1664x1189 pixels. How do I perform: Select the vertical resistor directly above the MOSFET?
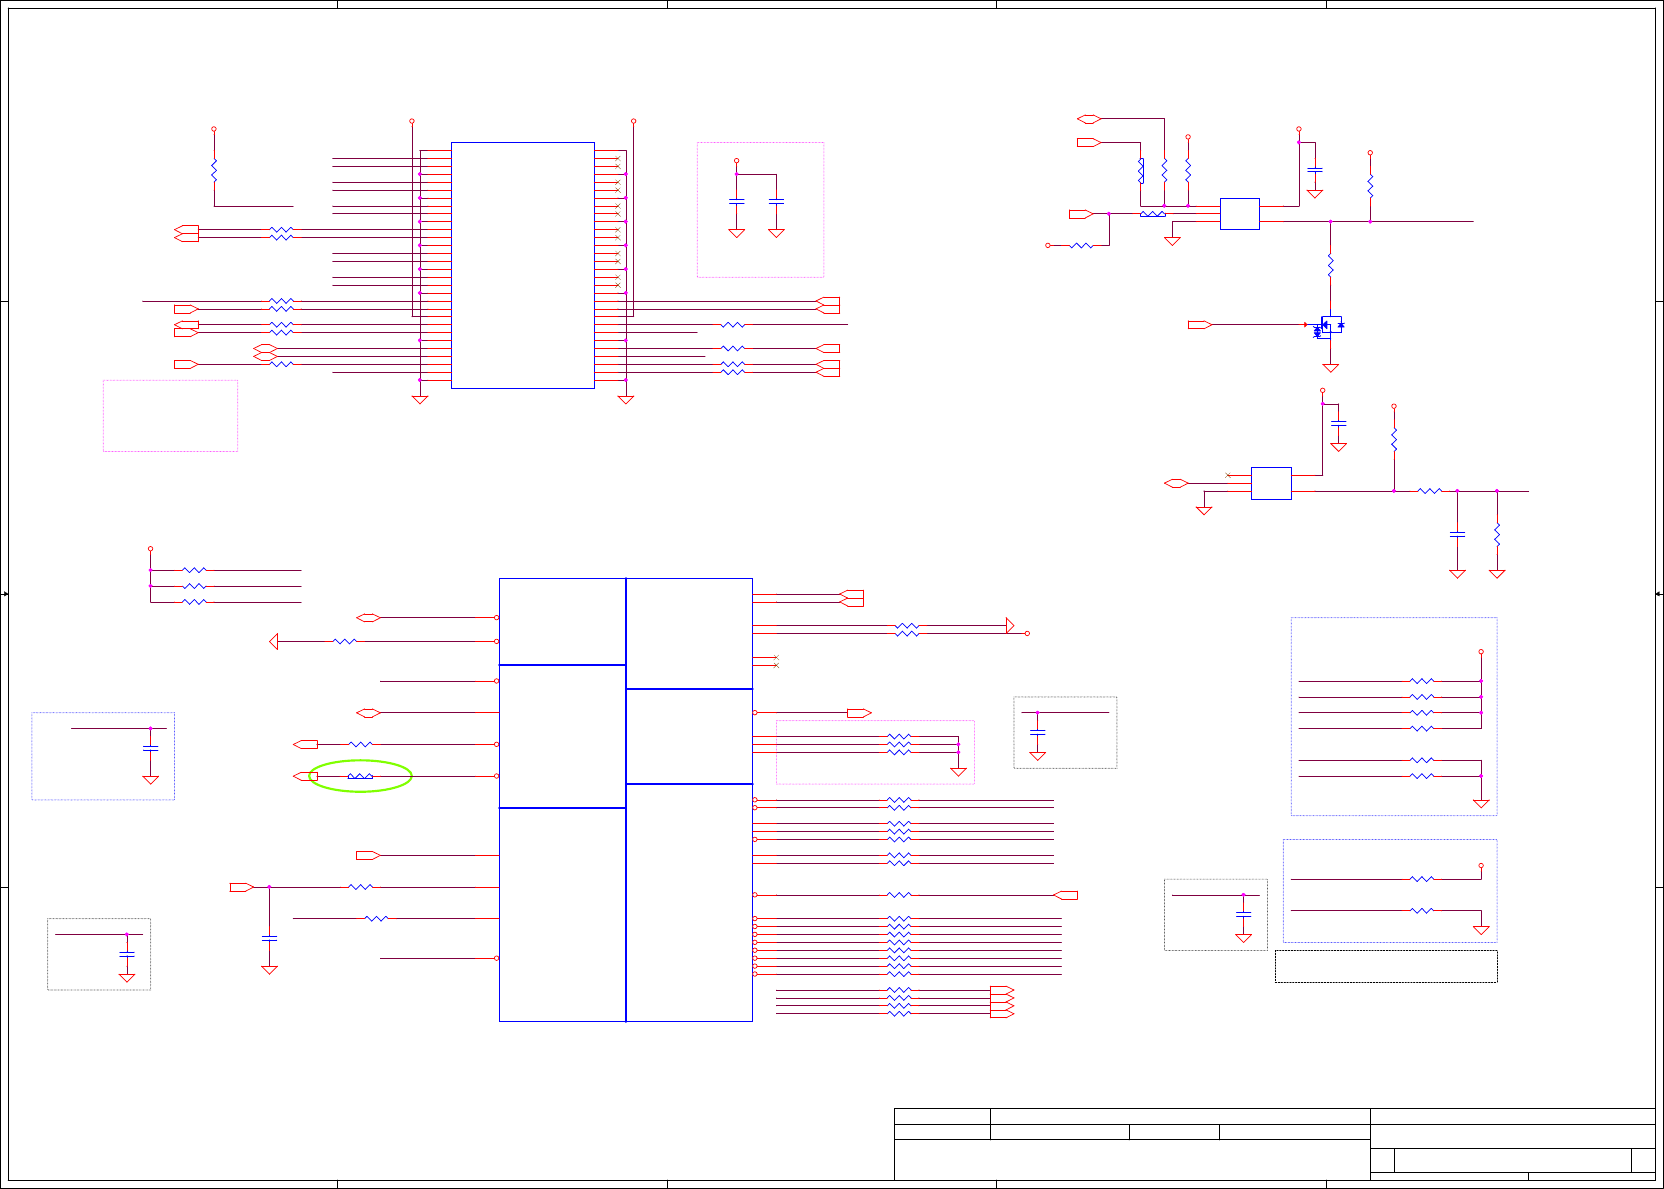(x=1330, y=265)
